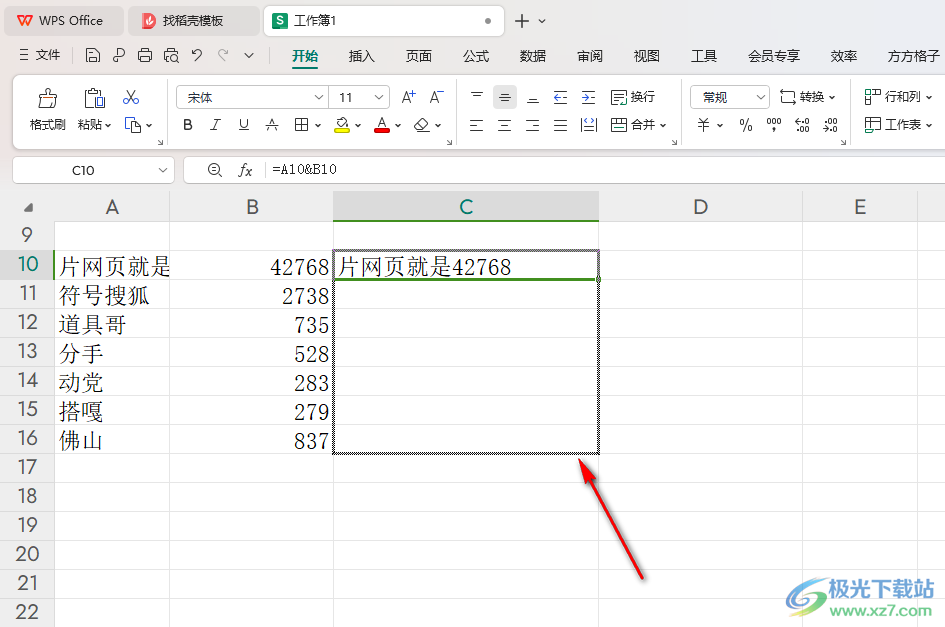Toggle underline formatting

(x=243, y=125)
